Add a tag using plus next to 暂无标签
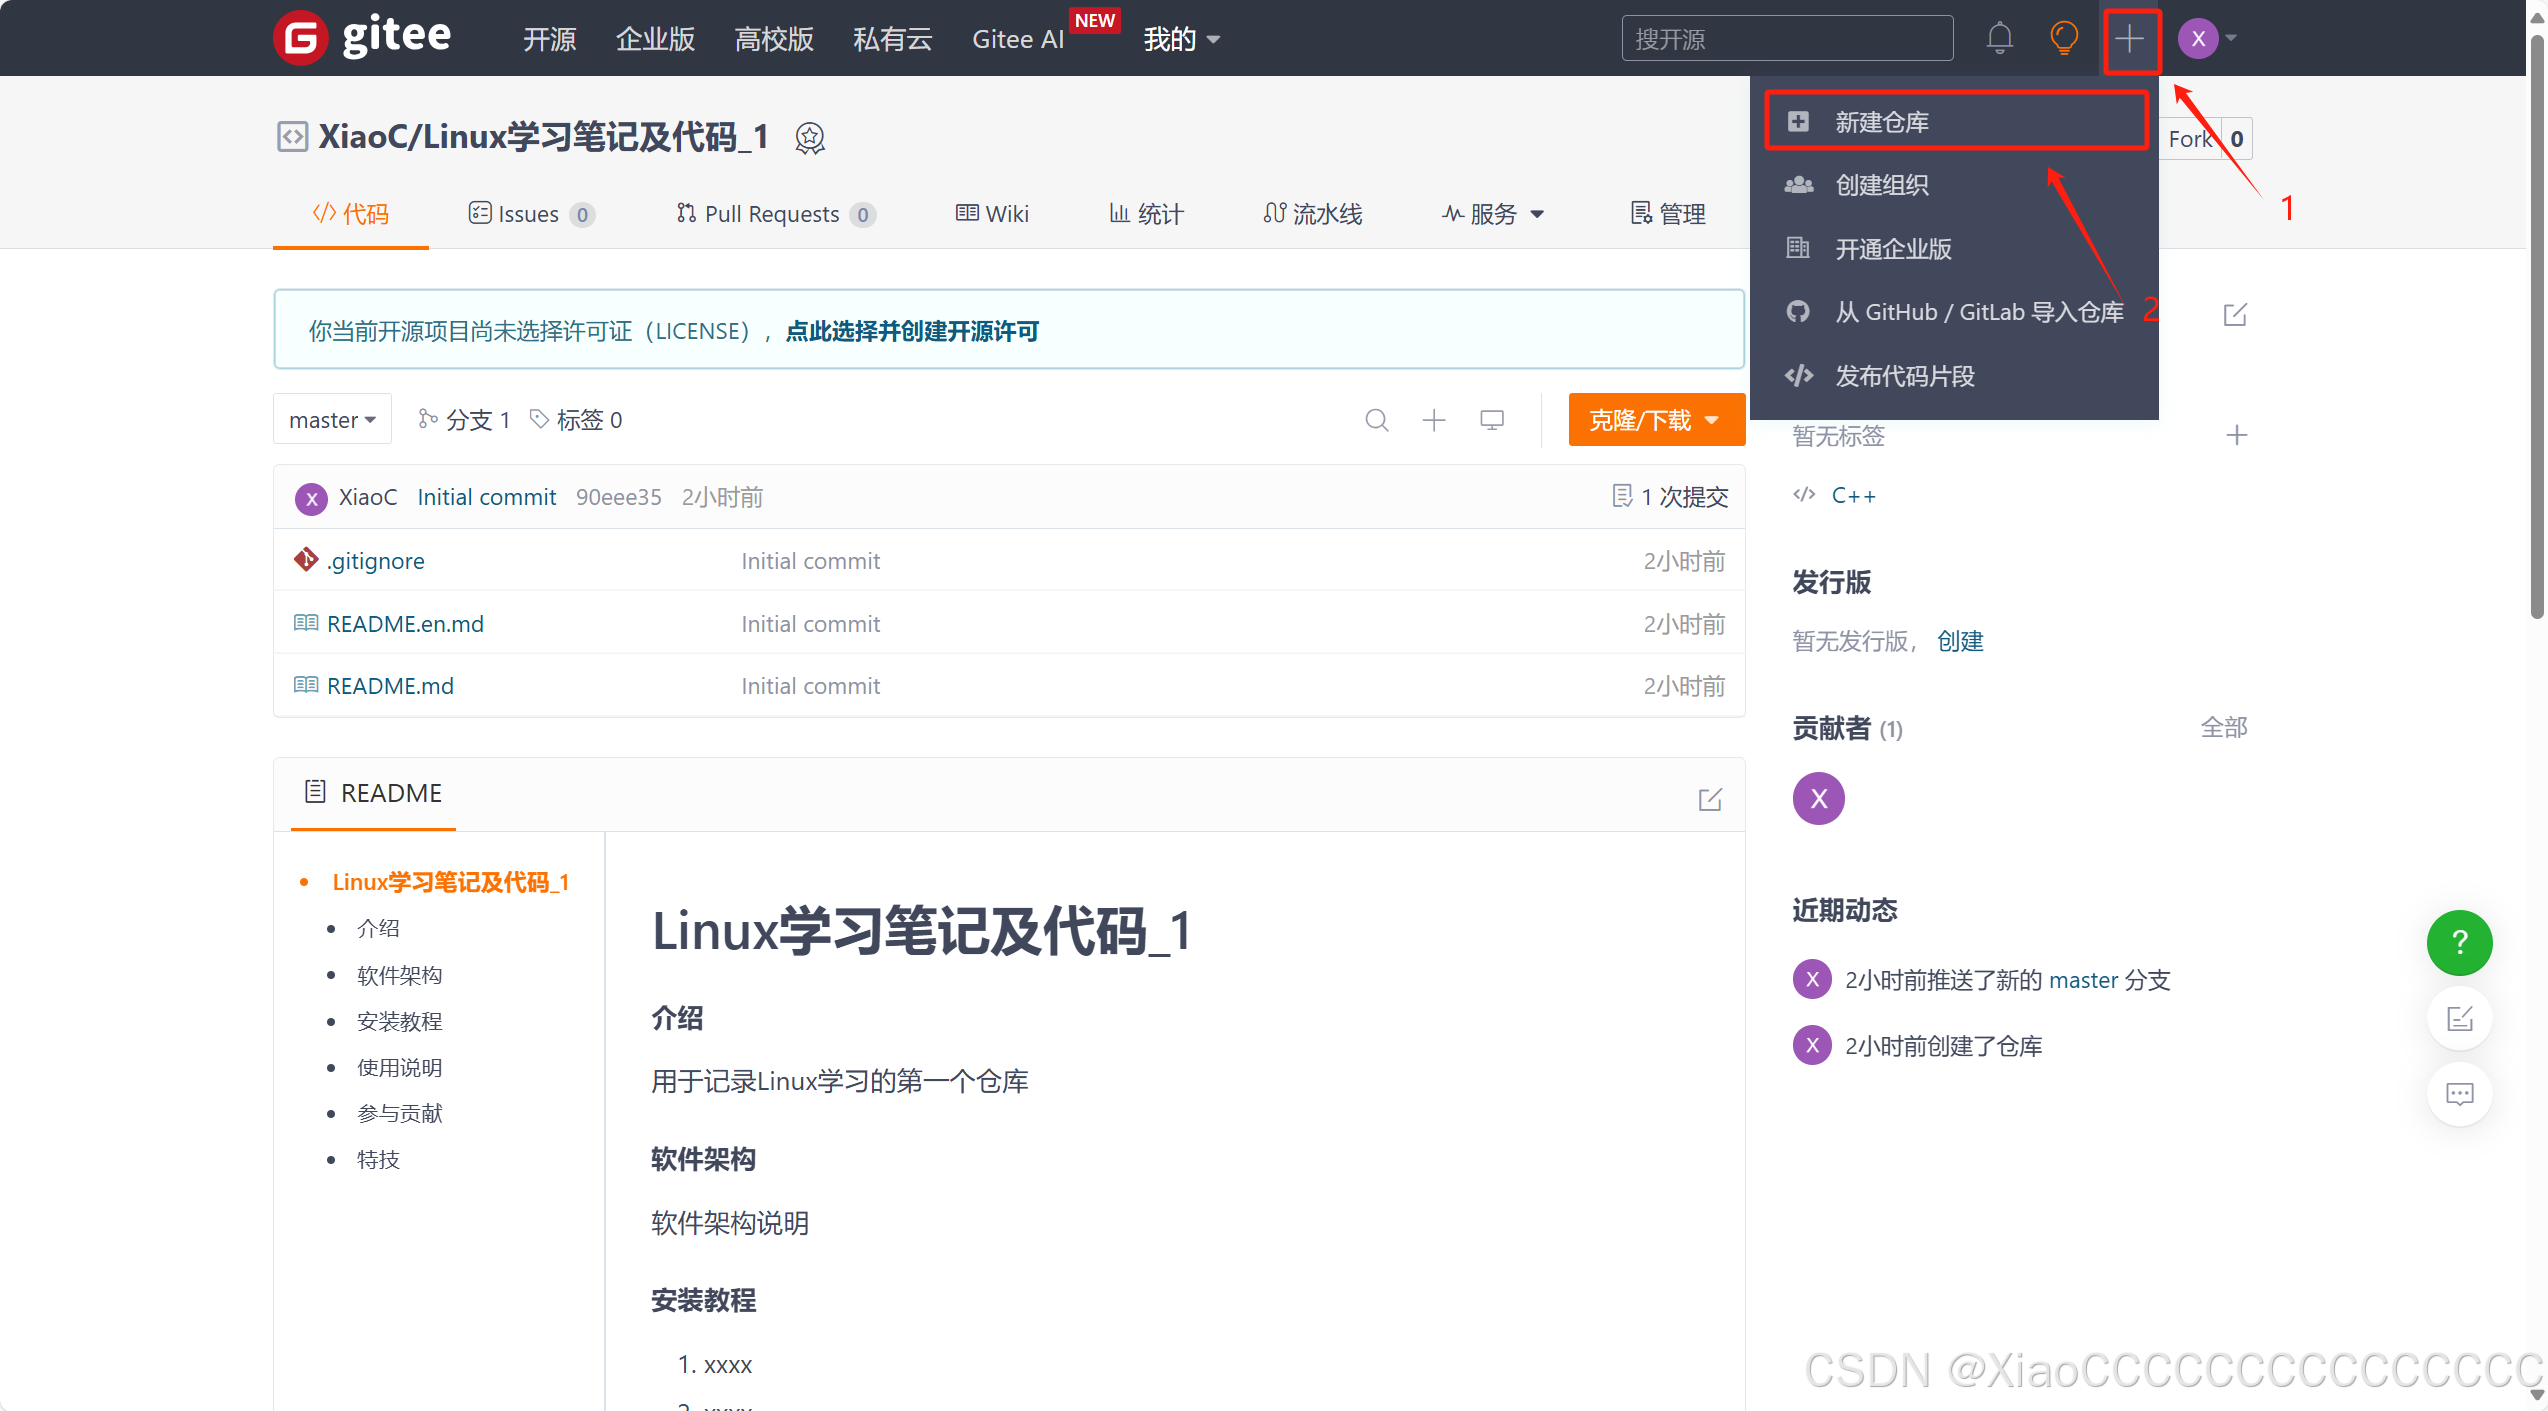 tap(2237, 435)
